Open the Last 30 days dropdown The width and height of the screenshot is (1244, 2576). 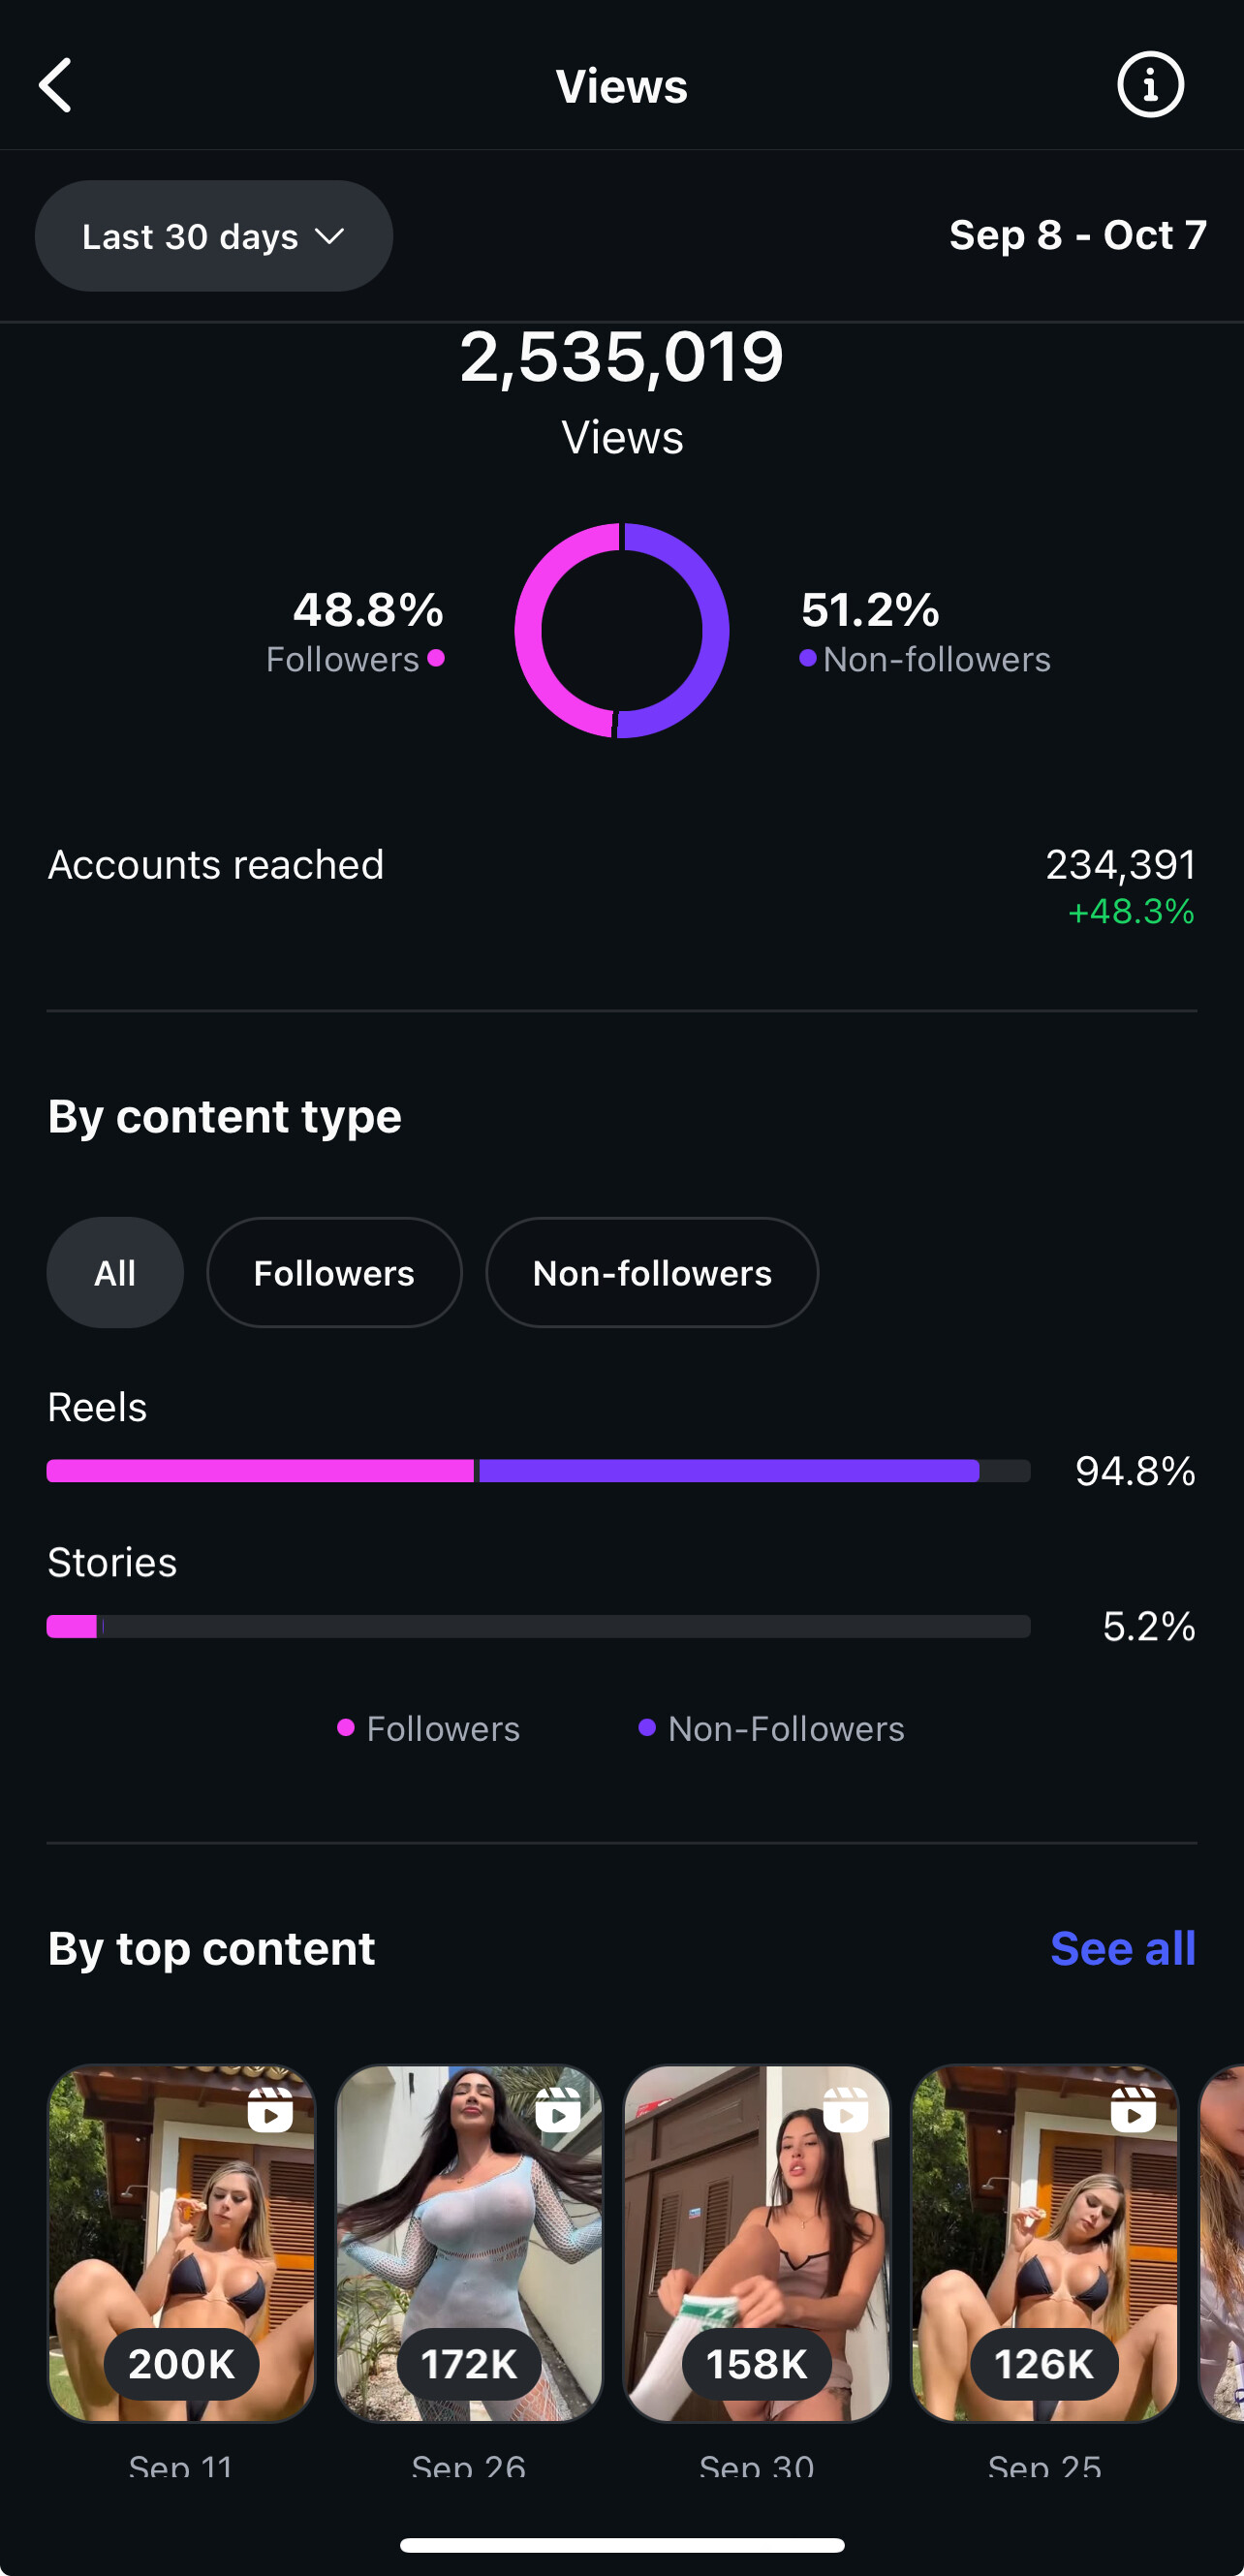pyautogui.click(x=214, y=237)
